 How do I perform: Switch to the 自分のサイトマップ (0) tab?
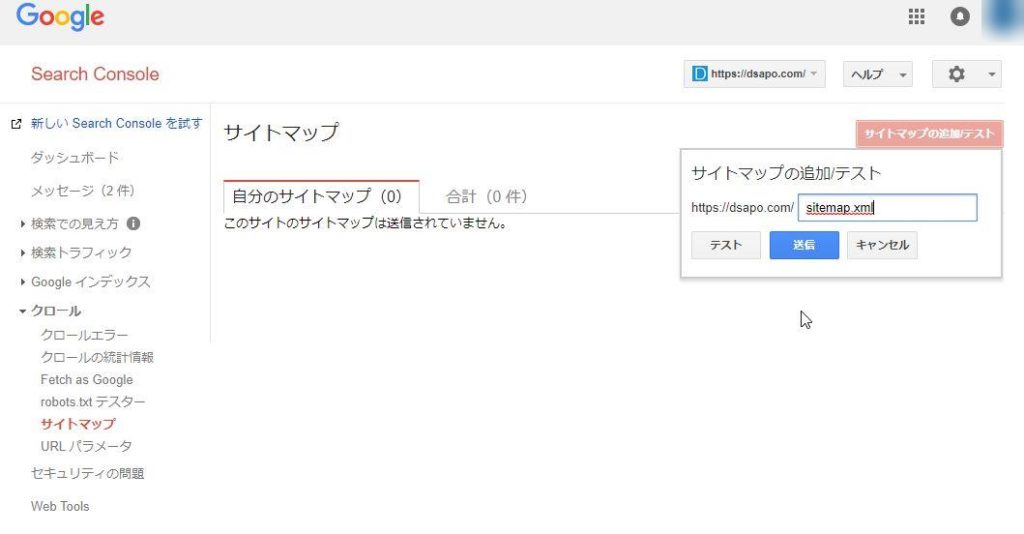321,196
